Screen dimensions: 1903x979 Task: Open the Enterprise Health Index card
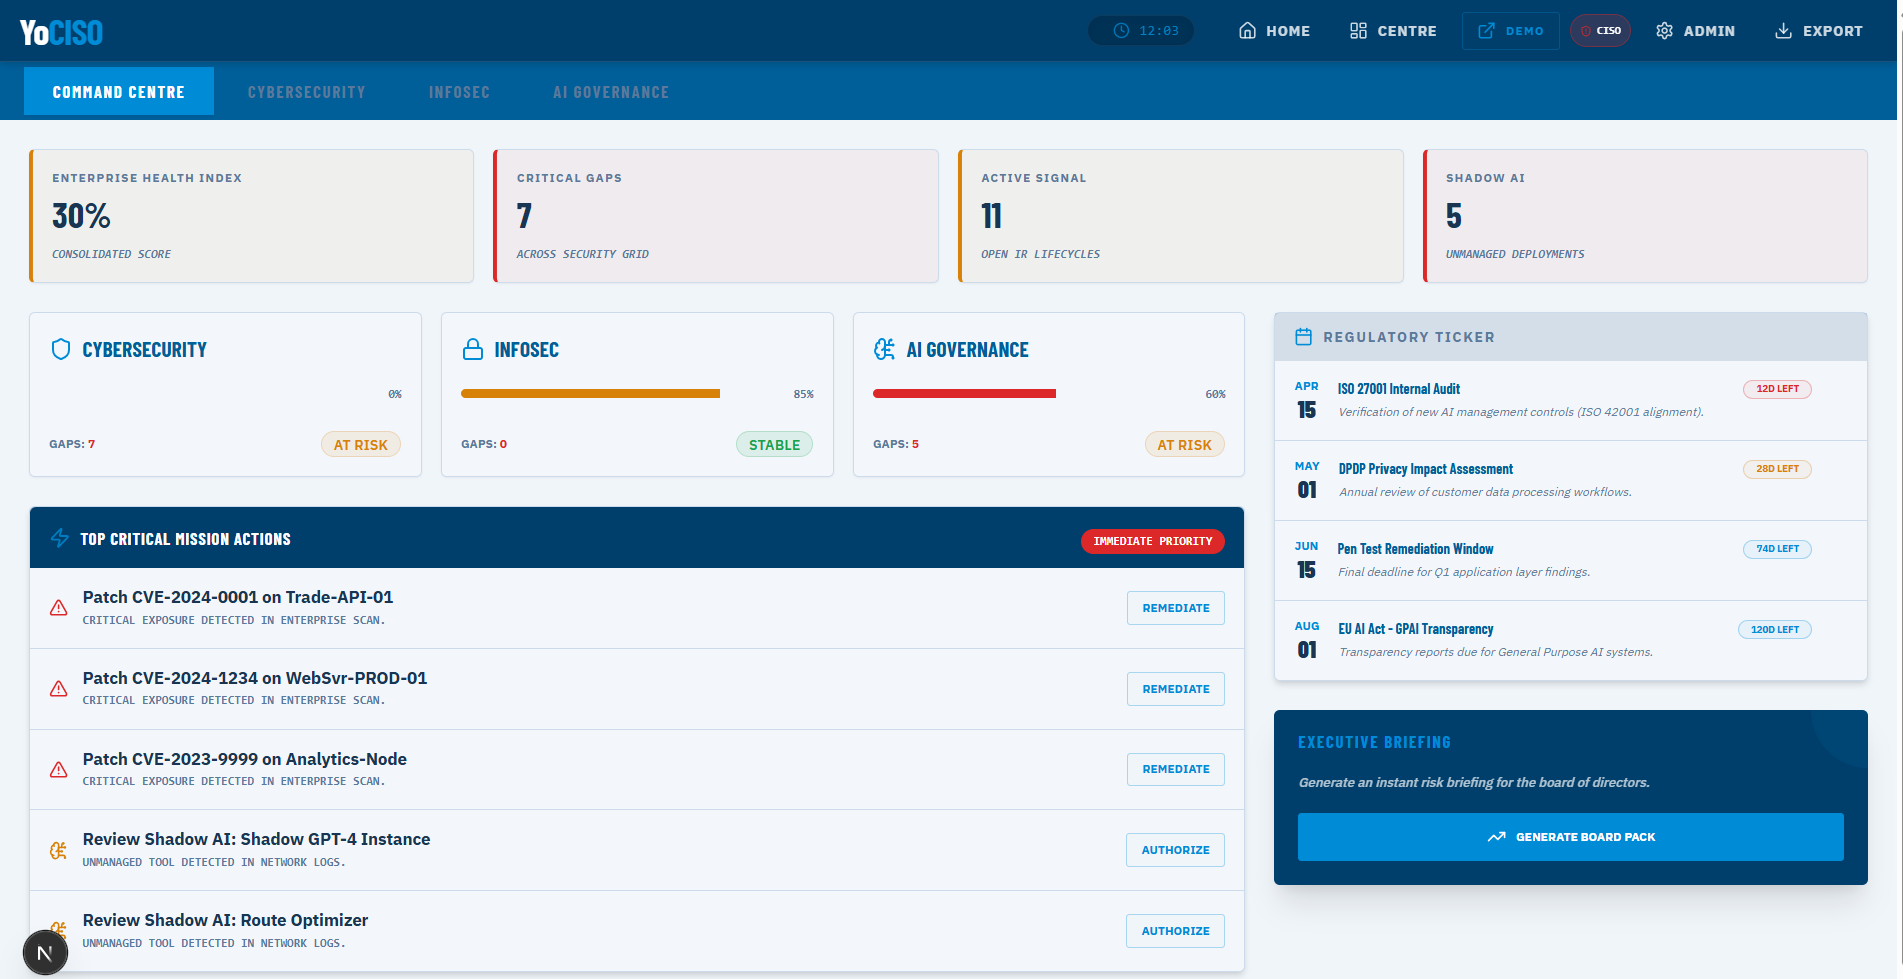click(x=251, y=216)
